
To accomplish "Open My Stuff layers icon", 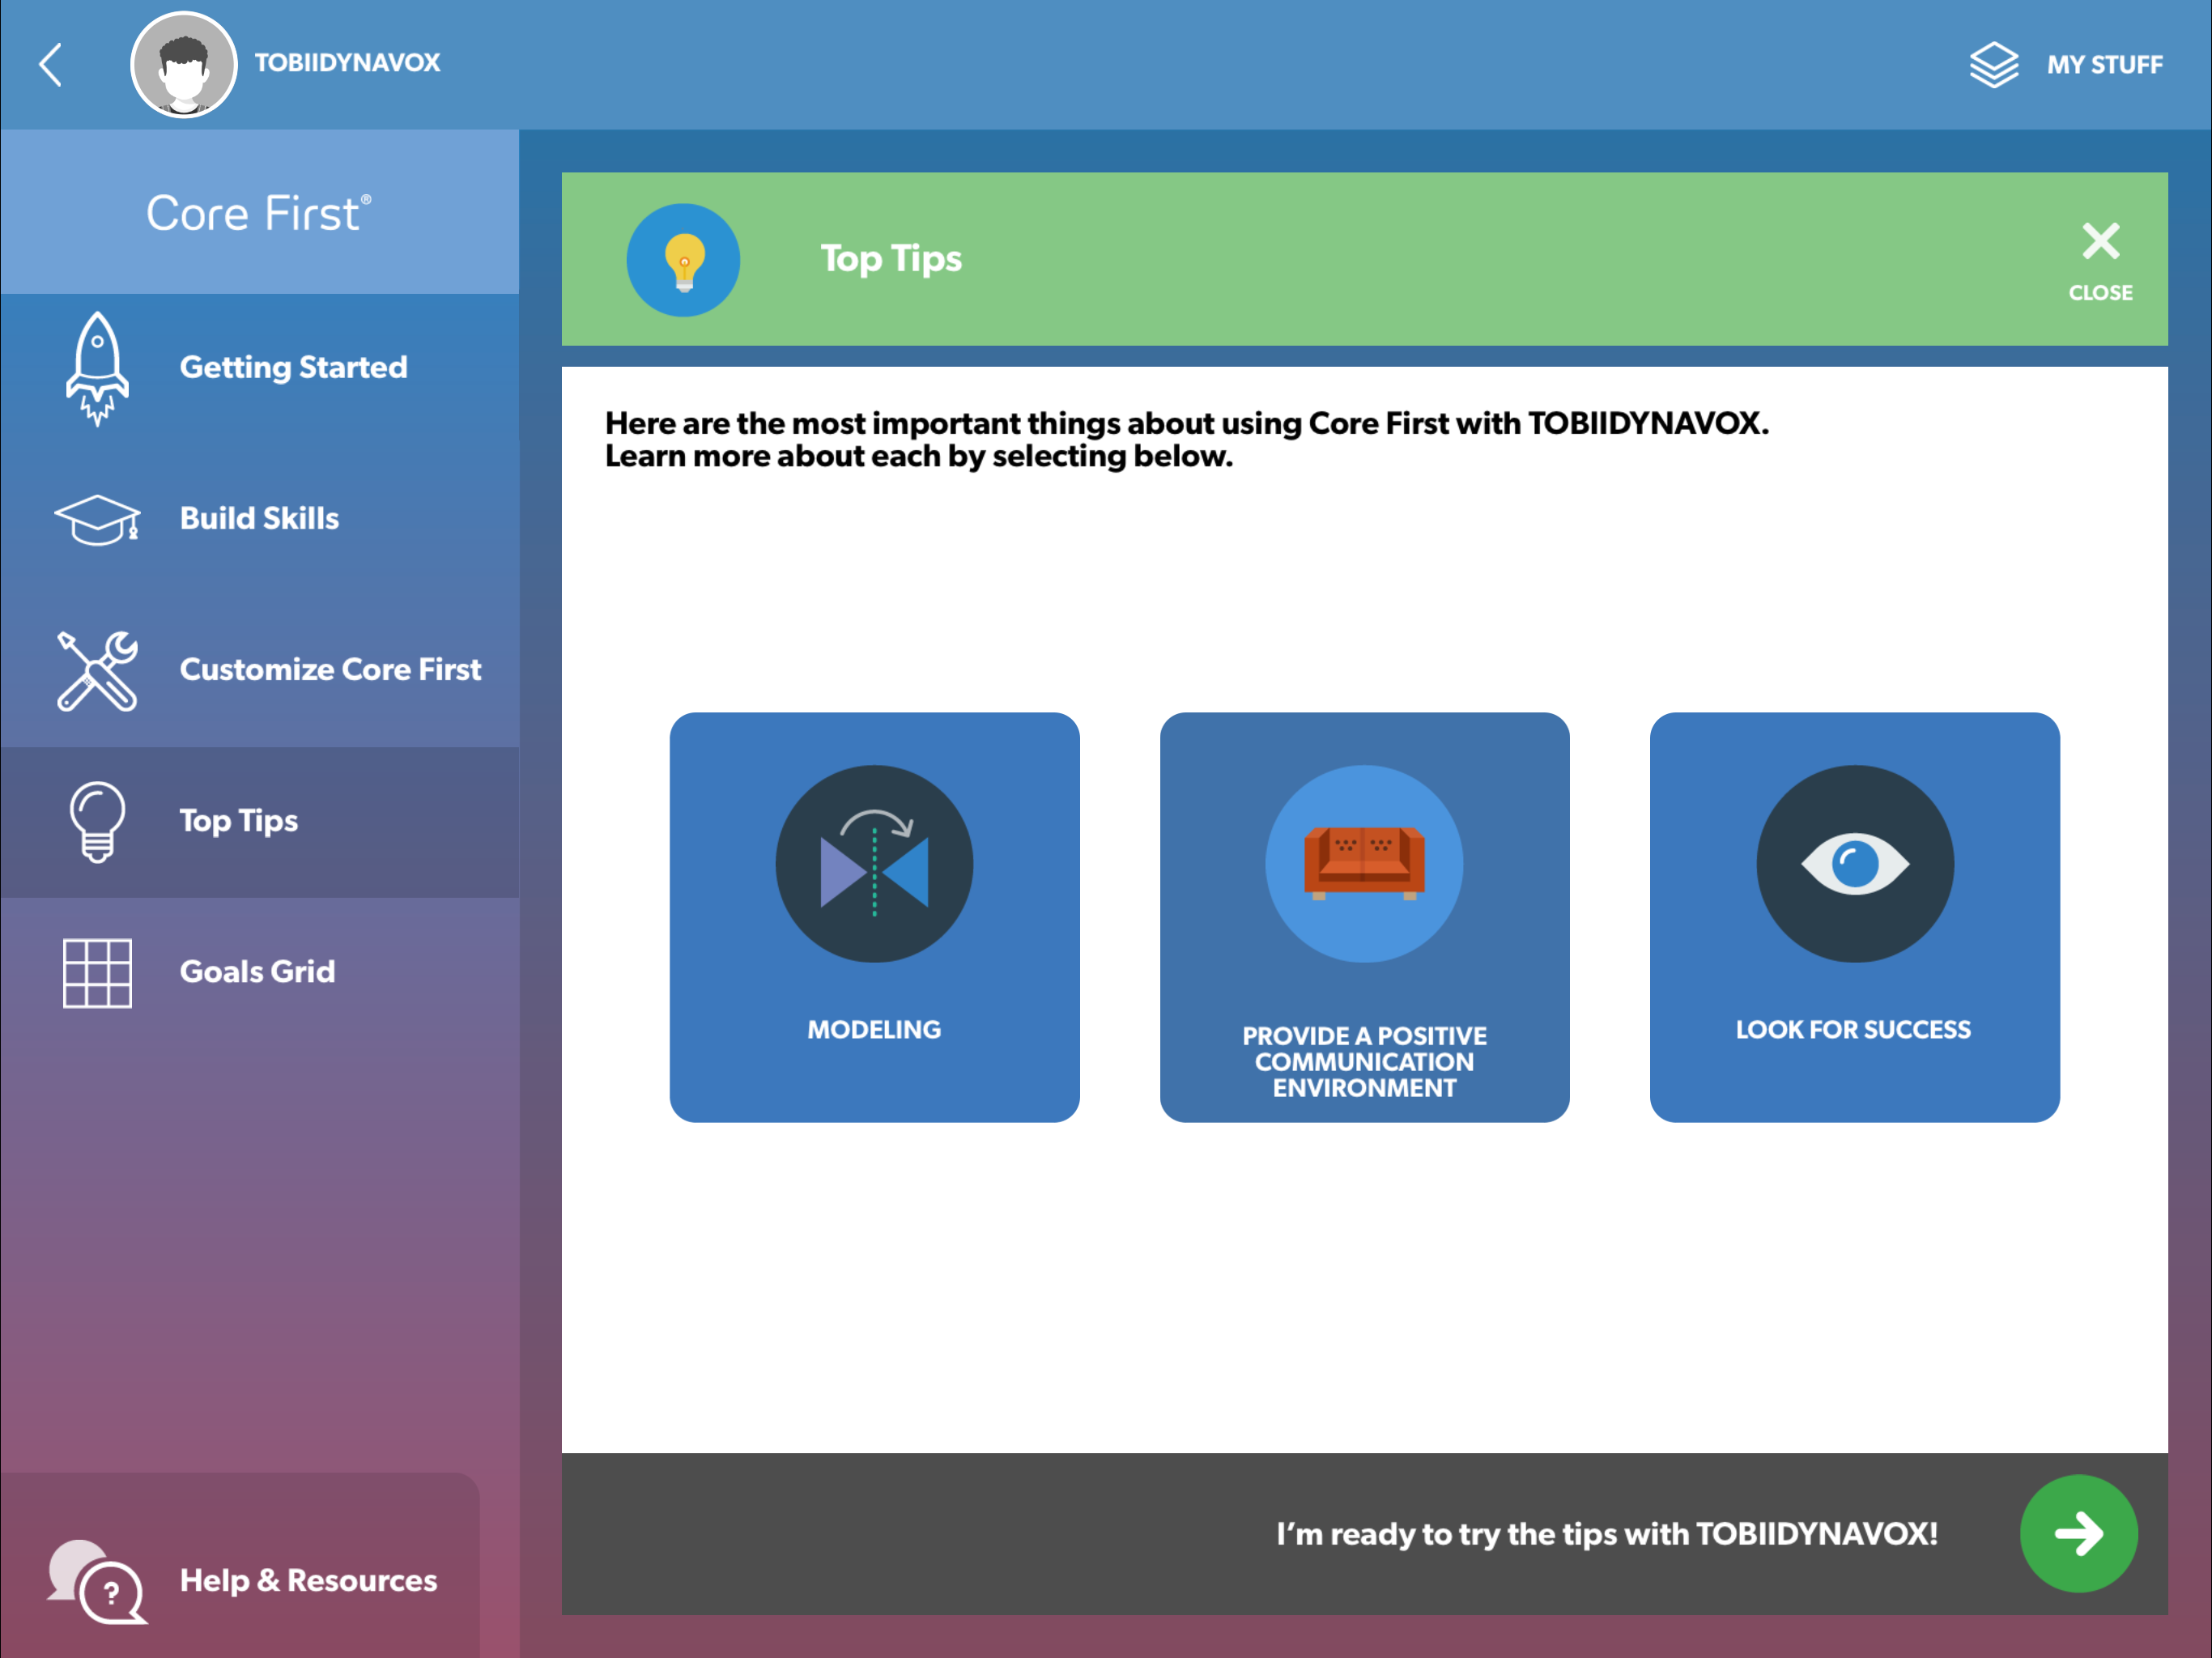I will tap(1993, 65).
